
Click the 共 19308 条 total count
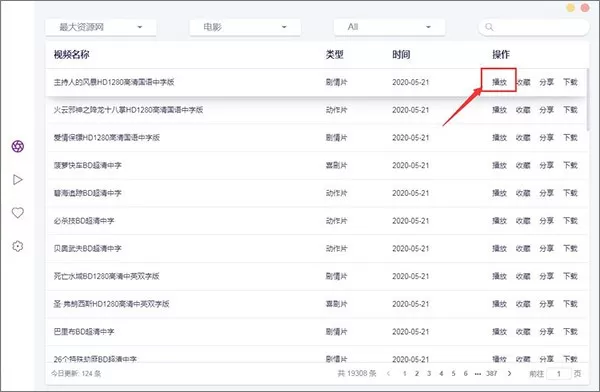357,373
